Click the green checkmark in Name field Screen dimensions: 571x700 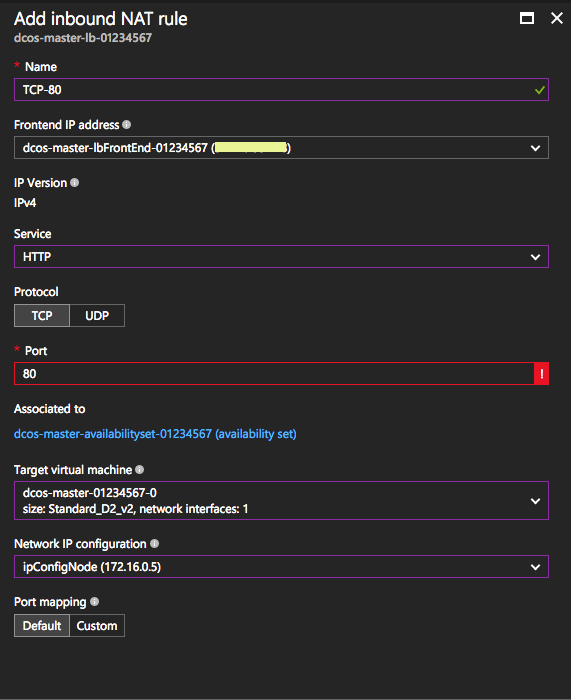(x=540, y=90)
